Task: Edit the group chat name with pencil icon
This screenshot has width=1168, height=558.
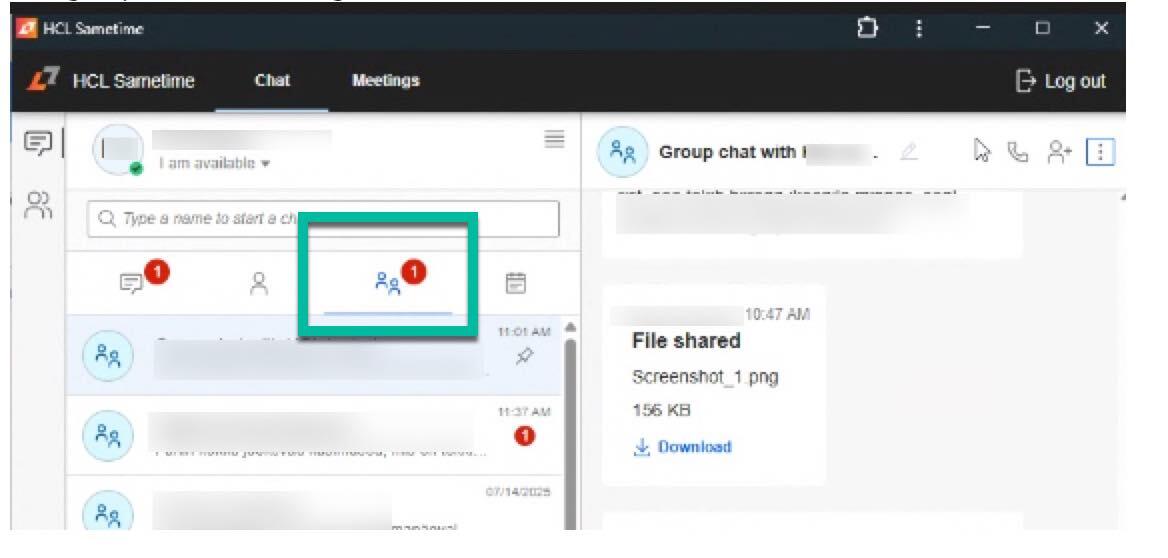Action: click(x=908, y=152)
